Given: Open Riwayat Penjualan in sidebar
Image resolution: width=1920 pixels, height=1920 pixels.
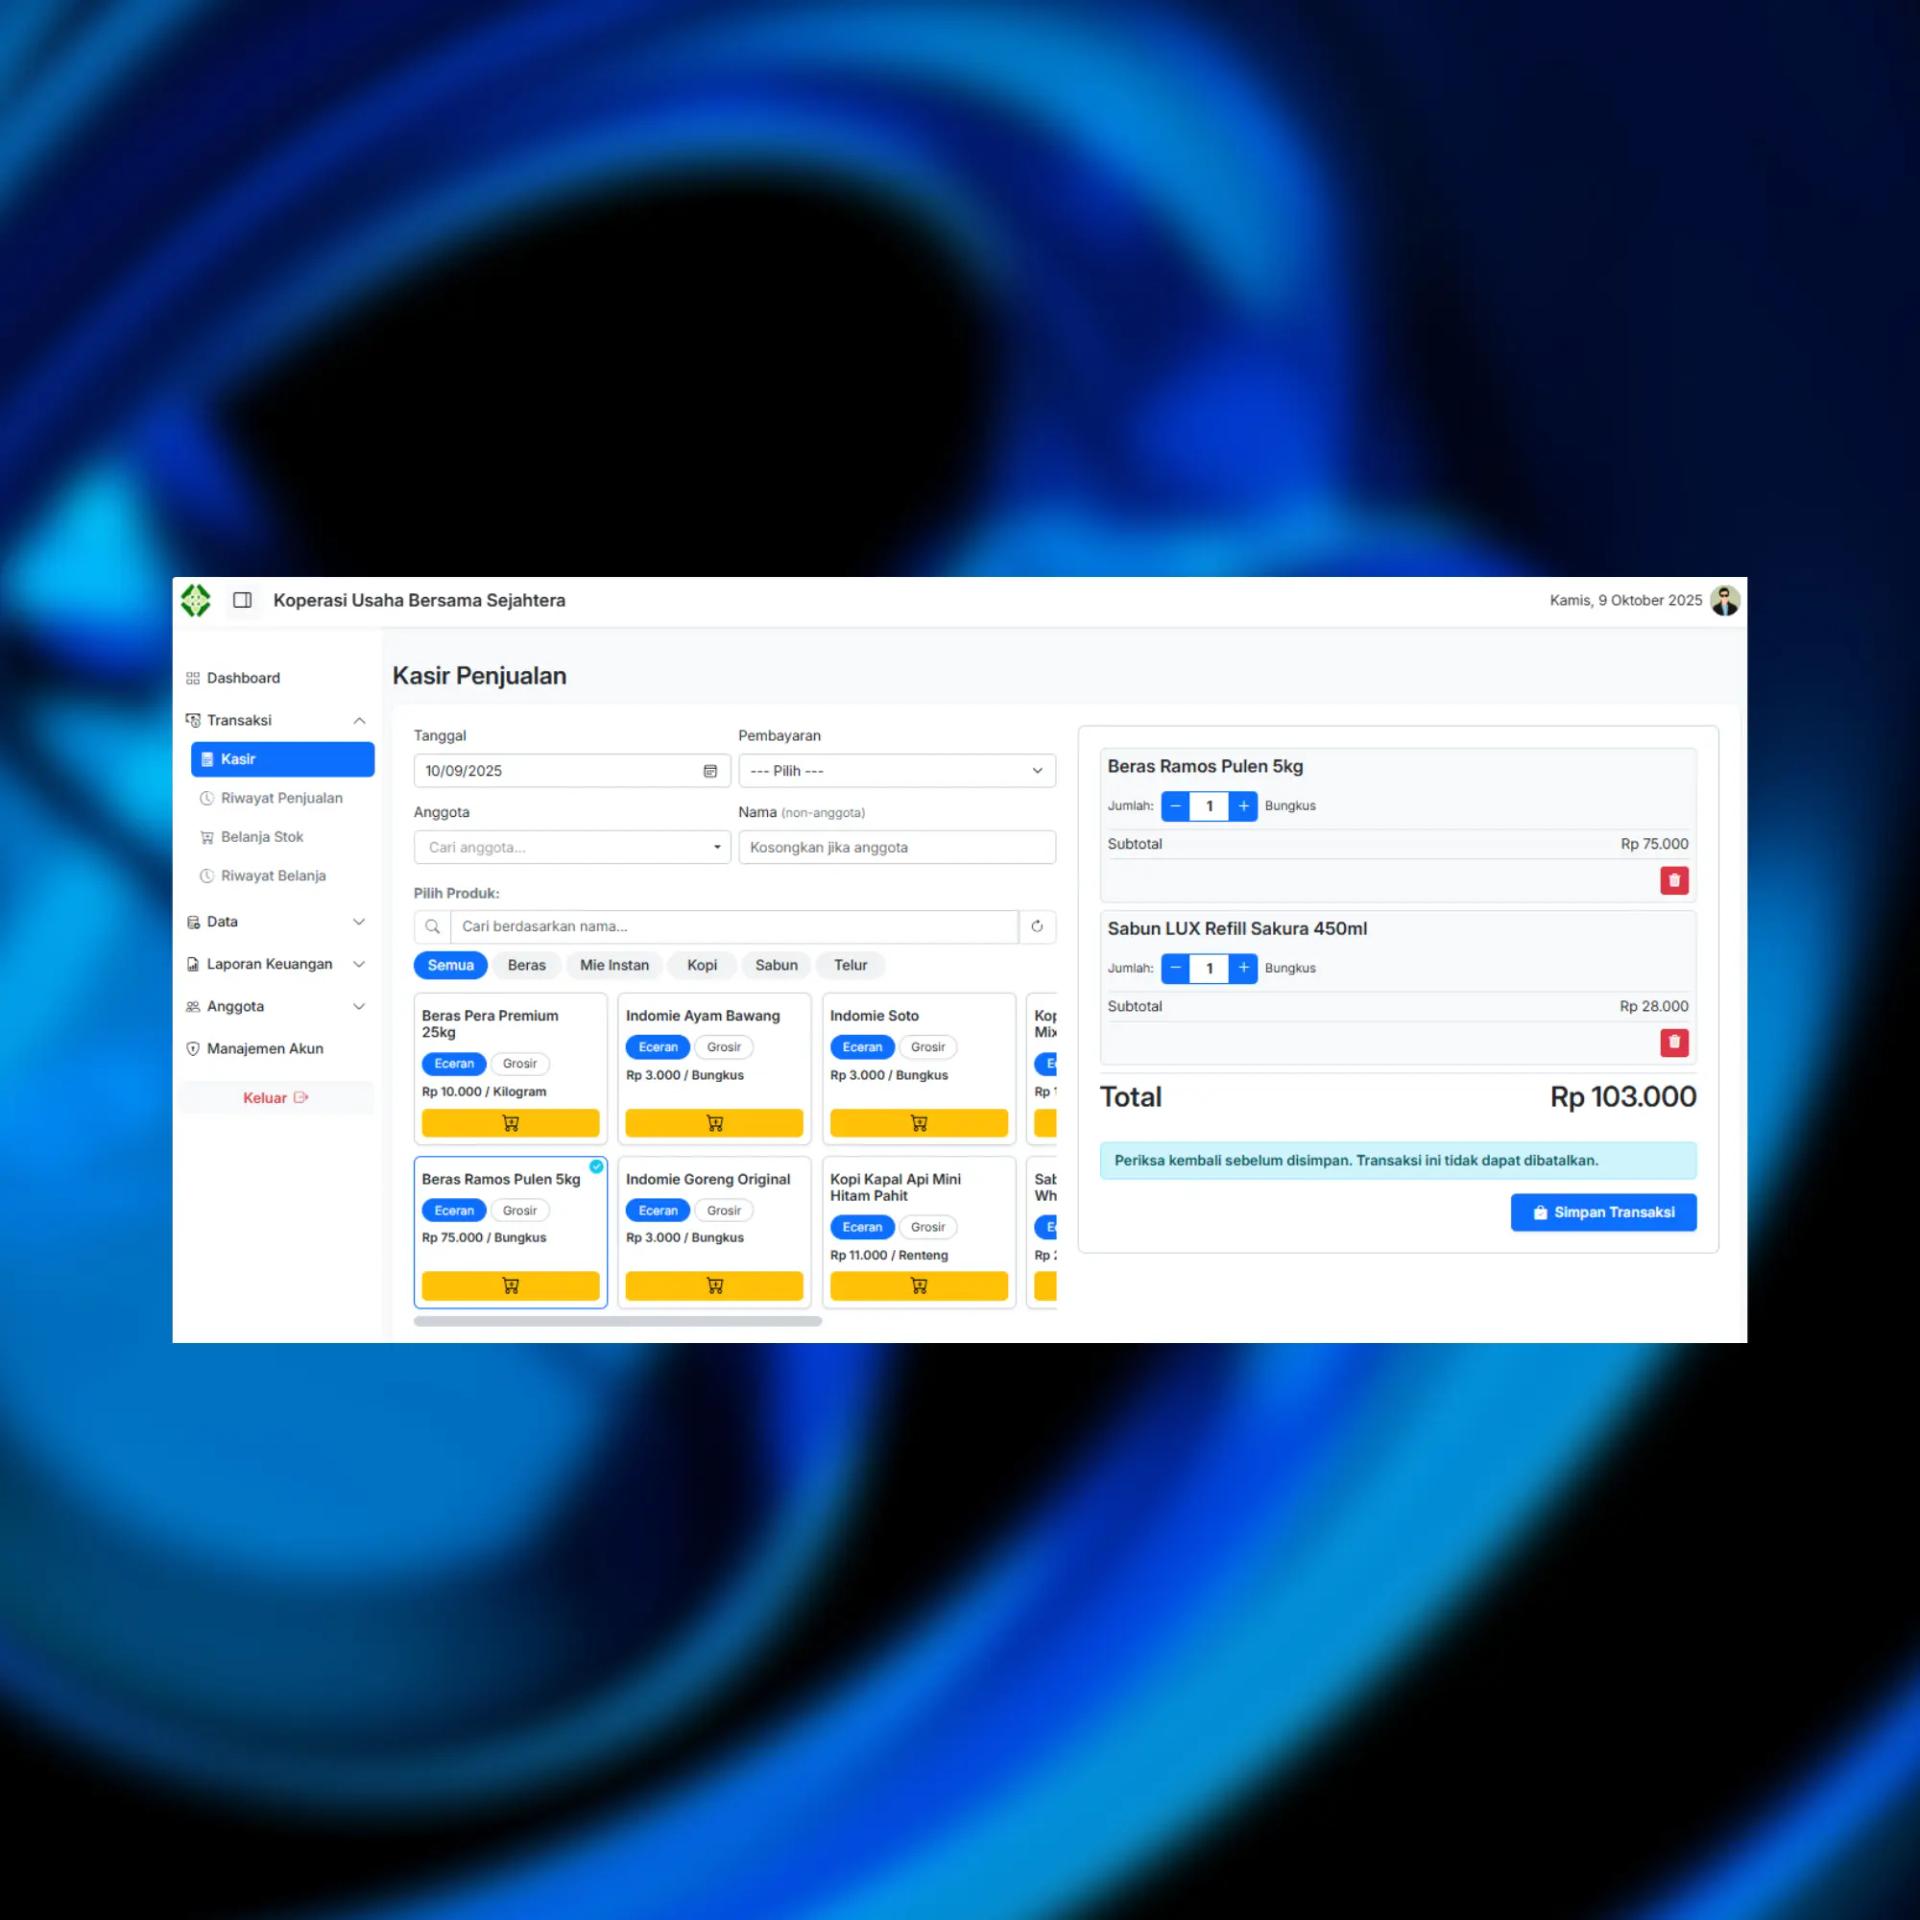Looking at the screenshot, I should pos(281,798).
